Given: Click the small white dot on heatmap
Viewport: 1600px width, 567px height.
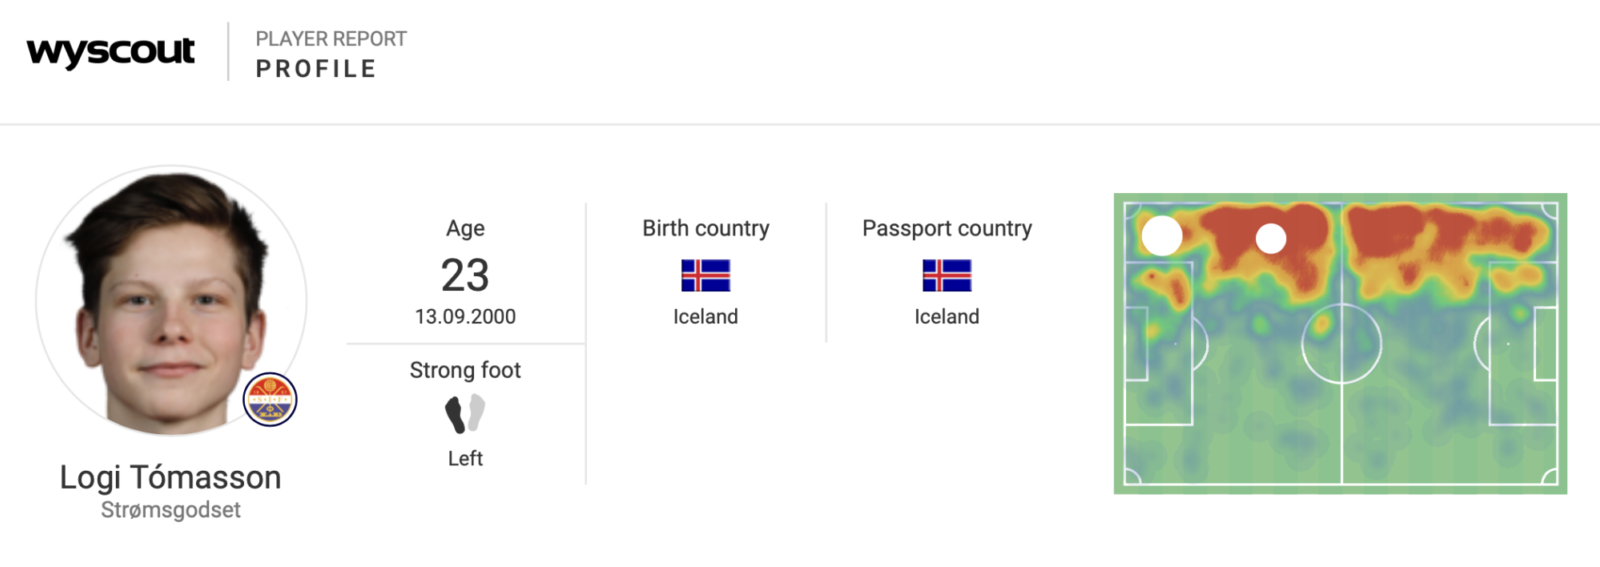Looking at the screenshot, I should 1271,238.
